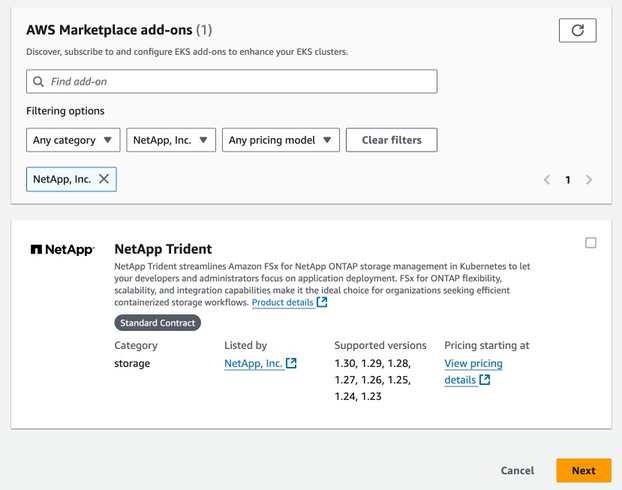Viewport: 622px width, 490px height.
Task: Open external icon beside Product details
Action: coord(322,302)
